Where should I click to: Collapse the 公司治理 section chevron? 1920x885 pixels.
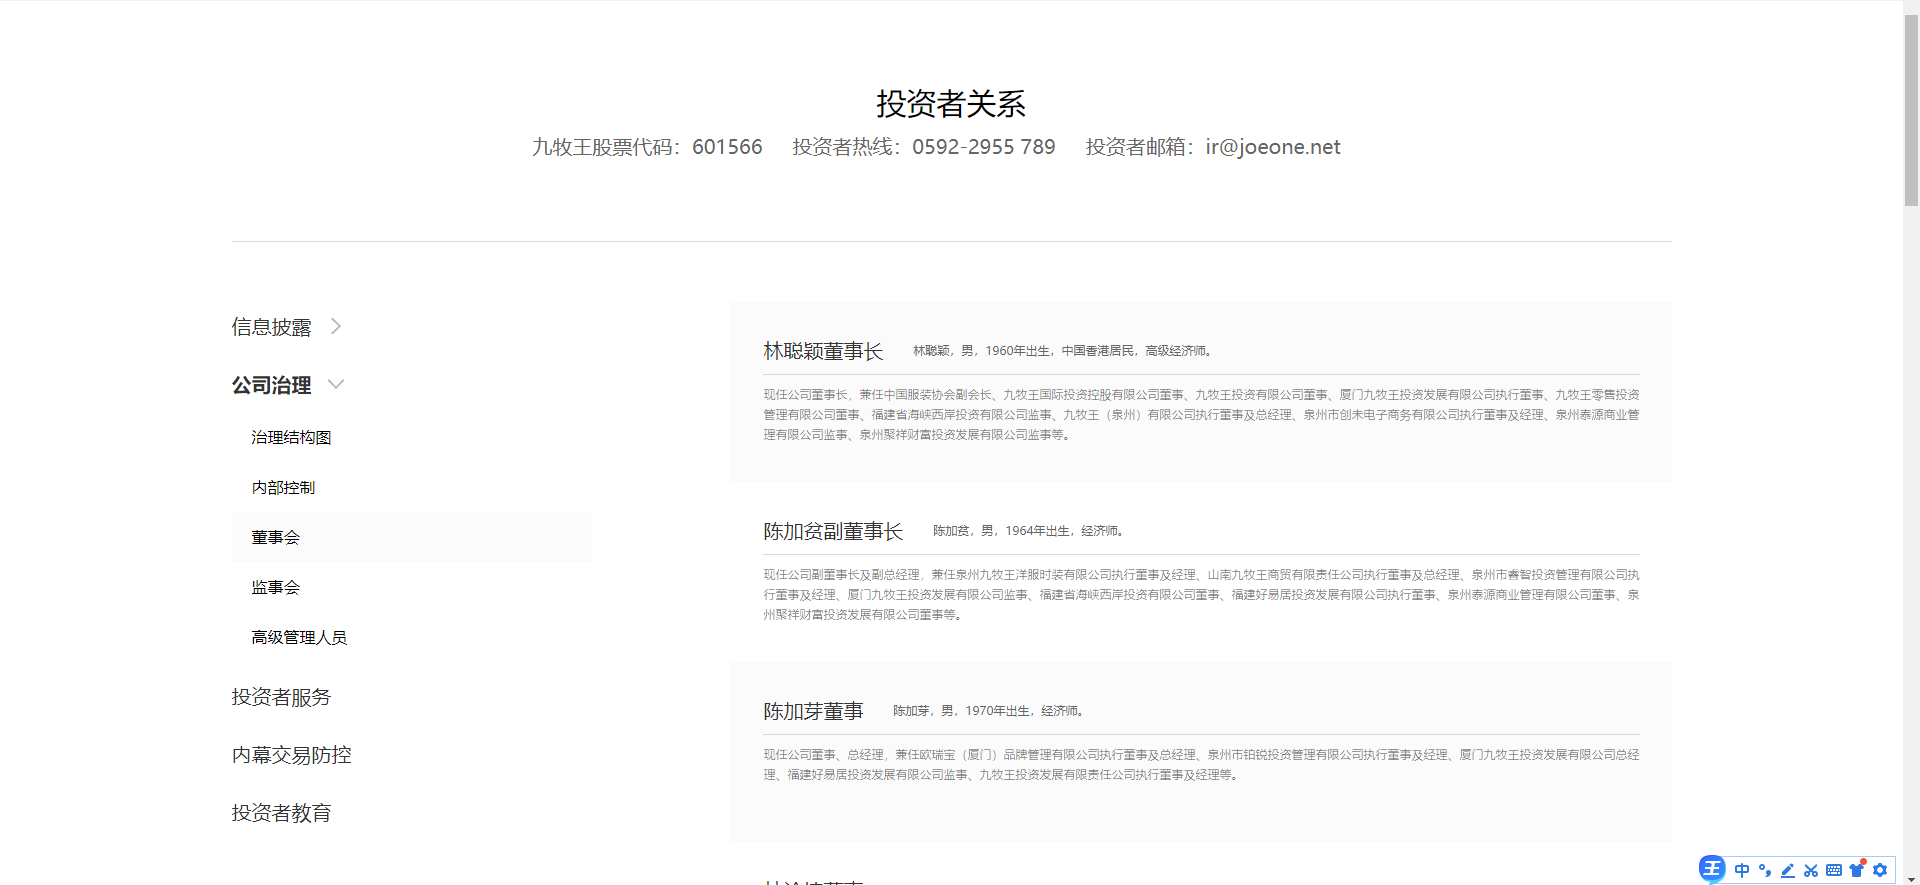[336, 384]
